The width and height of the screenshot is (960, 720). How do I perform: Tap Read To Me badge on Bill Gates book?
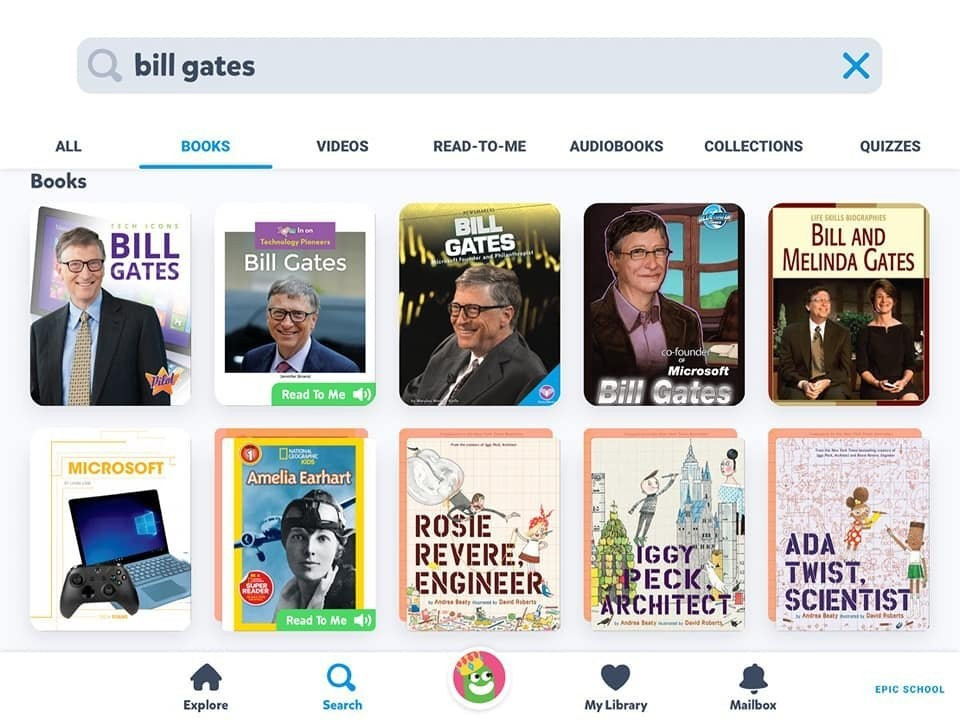323,394
